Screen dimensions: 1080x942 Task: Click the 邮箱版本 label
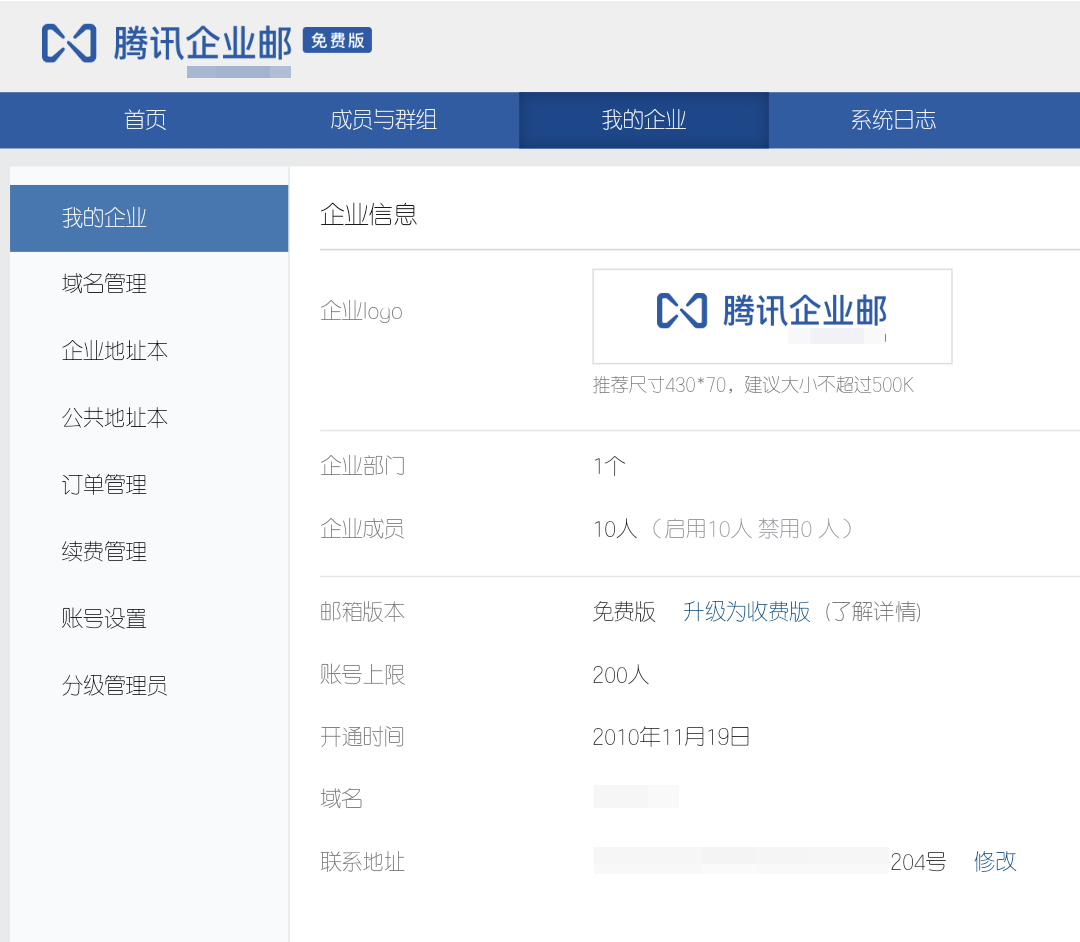[x=362, y=611]
